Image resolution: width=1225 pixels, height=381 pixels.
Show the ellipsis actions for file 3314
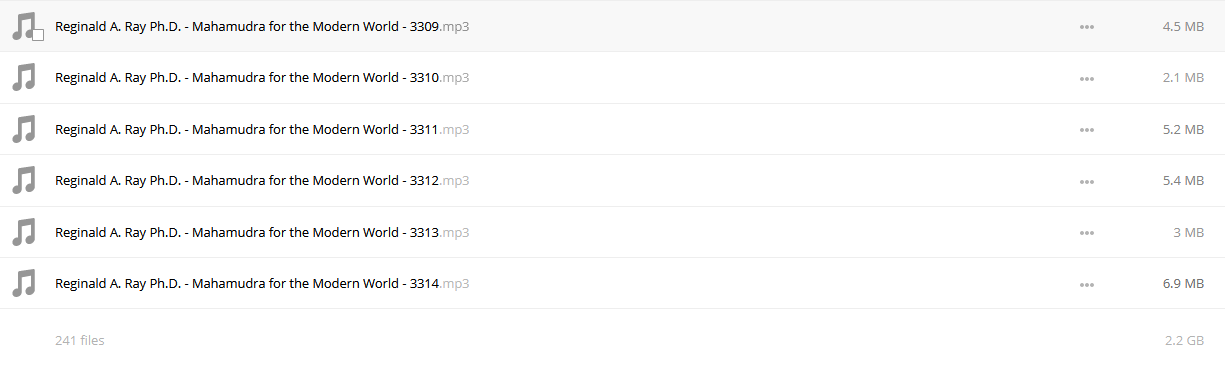pos(1087,284)
